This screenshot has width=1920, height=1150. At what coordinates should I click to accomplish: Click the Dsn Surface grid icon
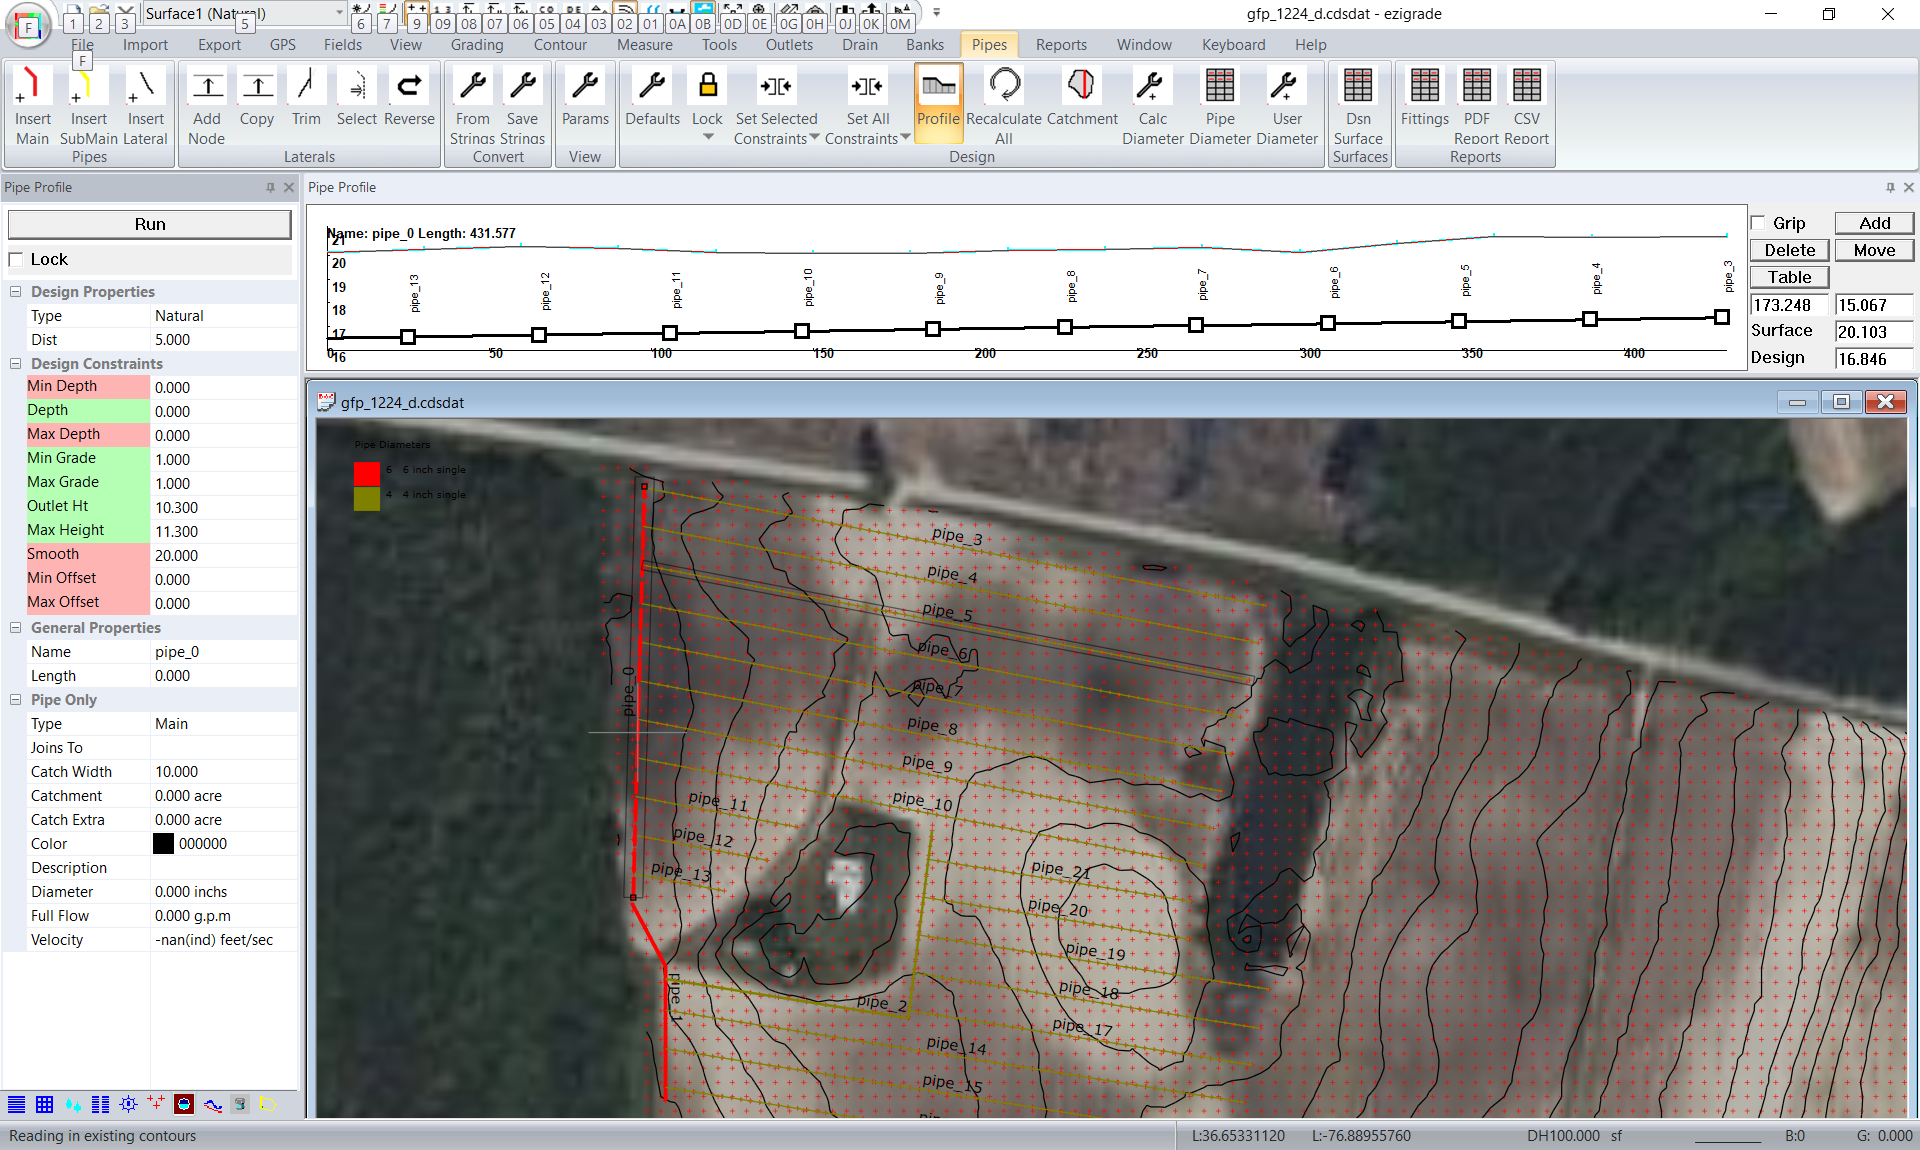[1358, 86]
